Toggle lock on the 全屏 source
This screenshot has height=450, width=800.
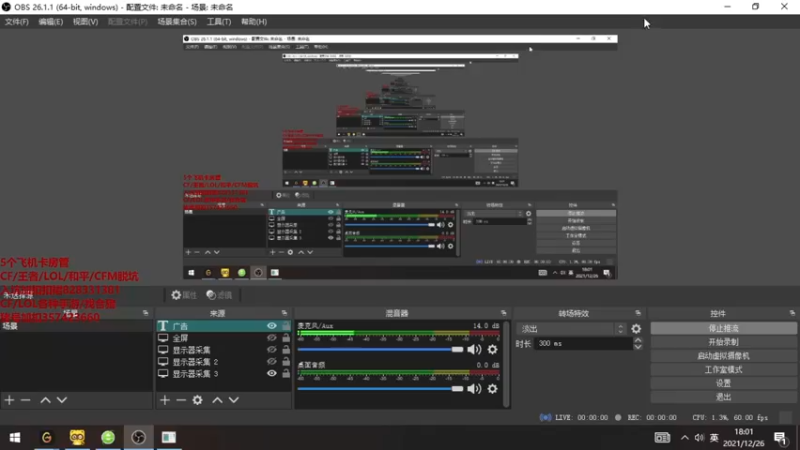point(286,338)
